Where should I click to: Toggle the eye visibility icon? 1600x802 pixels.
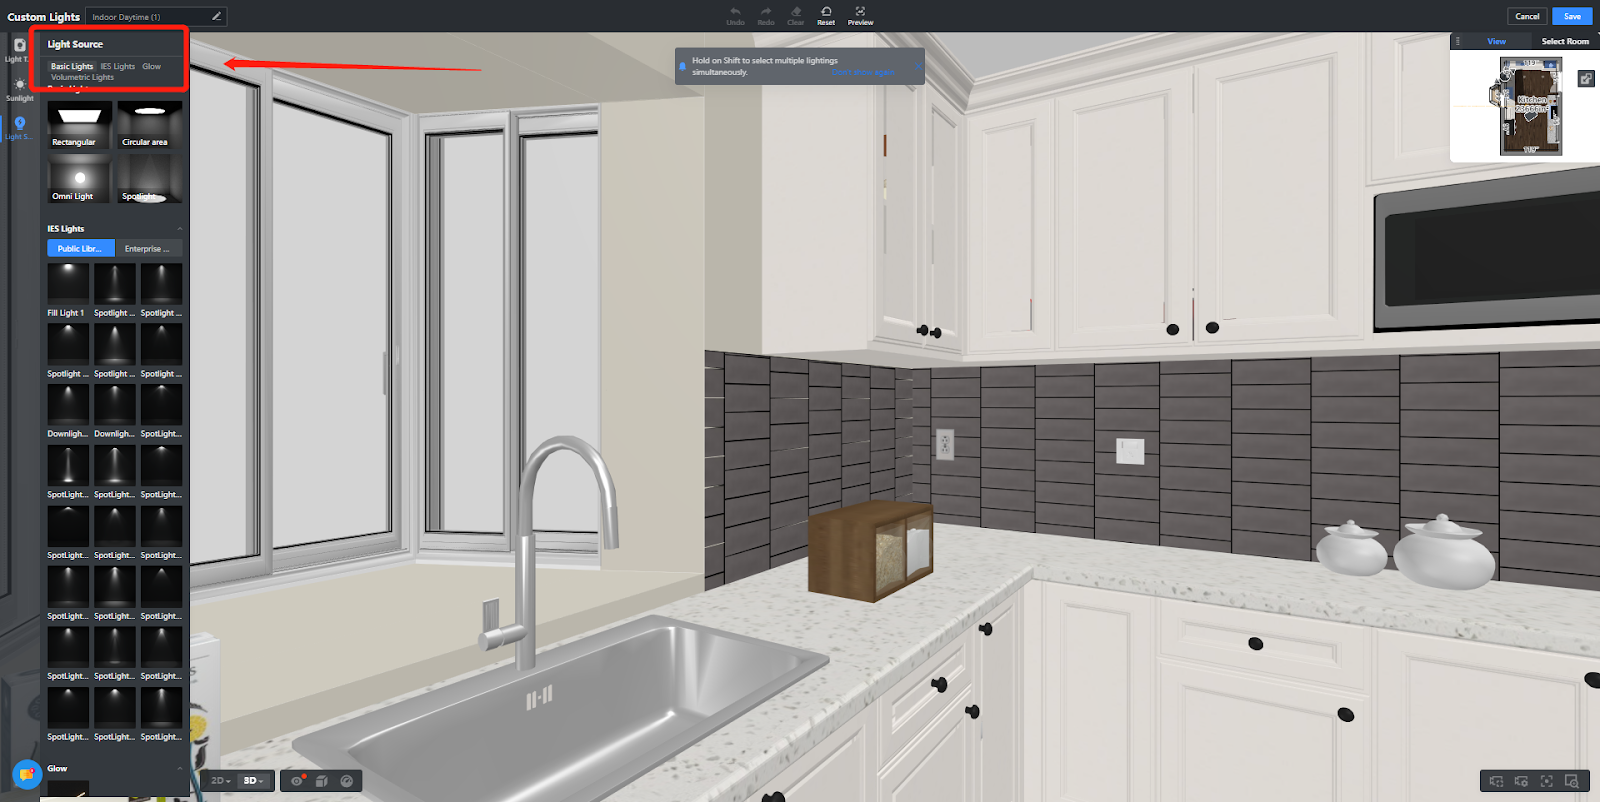click(297, 781)
